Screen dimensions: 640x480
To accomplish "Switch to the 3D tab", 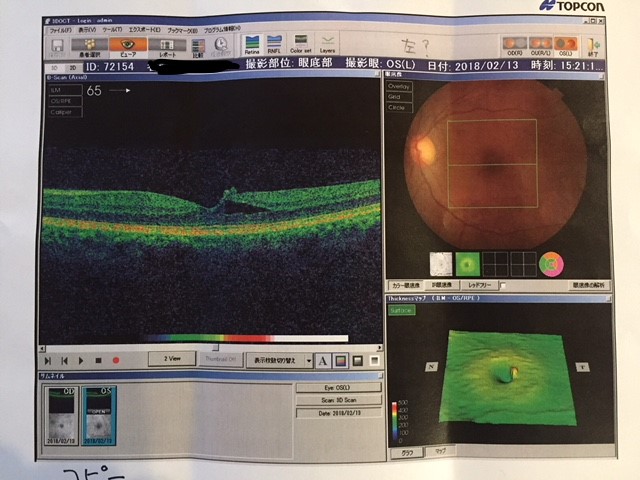I will pos(54,68).
